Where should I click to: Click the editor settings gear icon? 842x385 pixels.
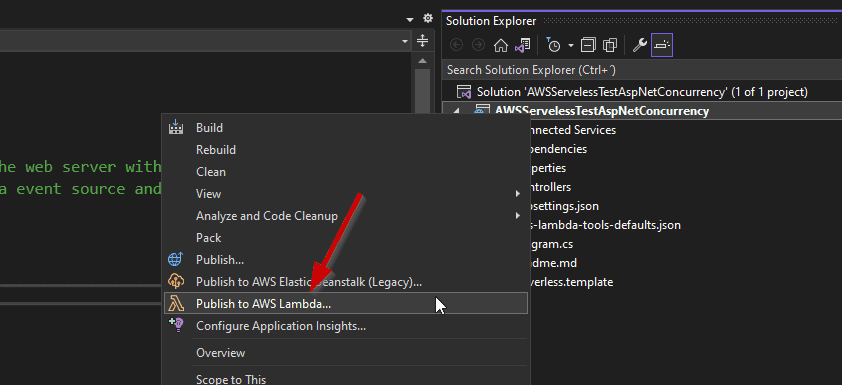[428, 18]
